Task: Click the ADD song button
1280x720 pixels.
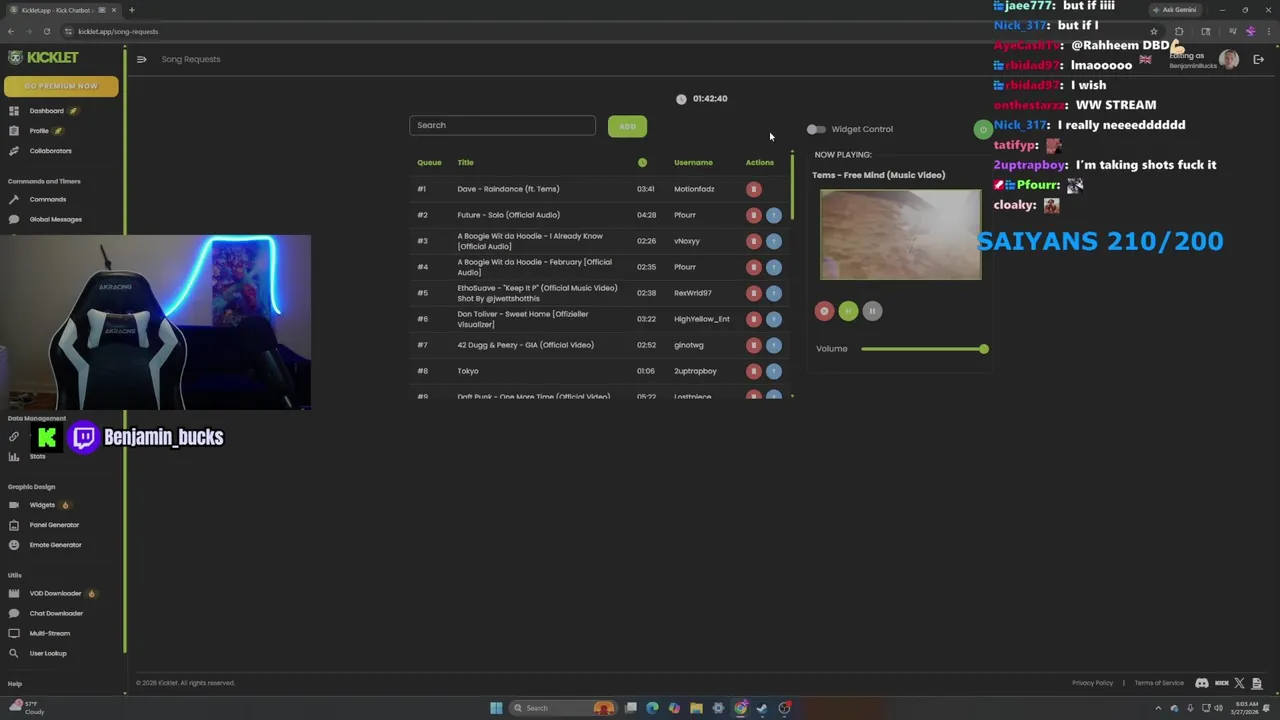Action: [627, 126]
